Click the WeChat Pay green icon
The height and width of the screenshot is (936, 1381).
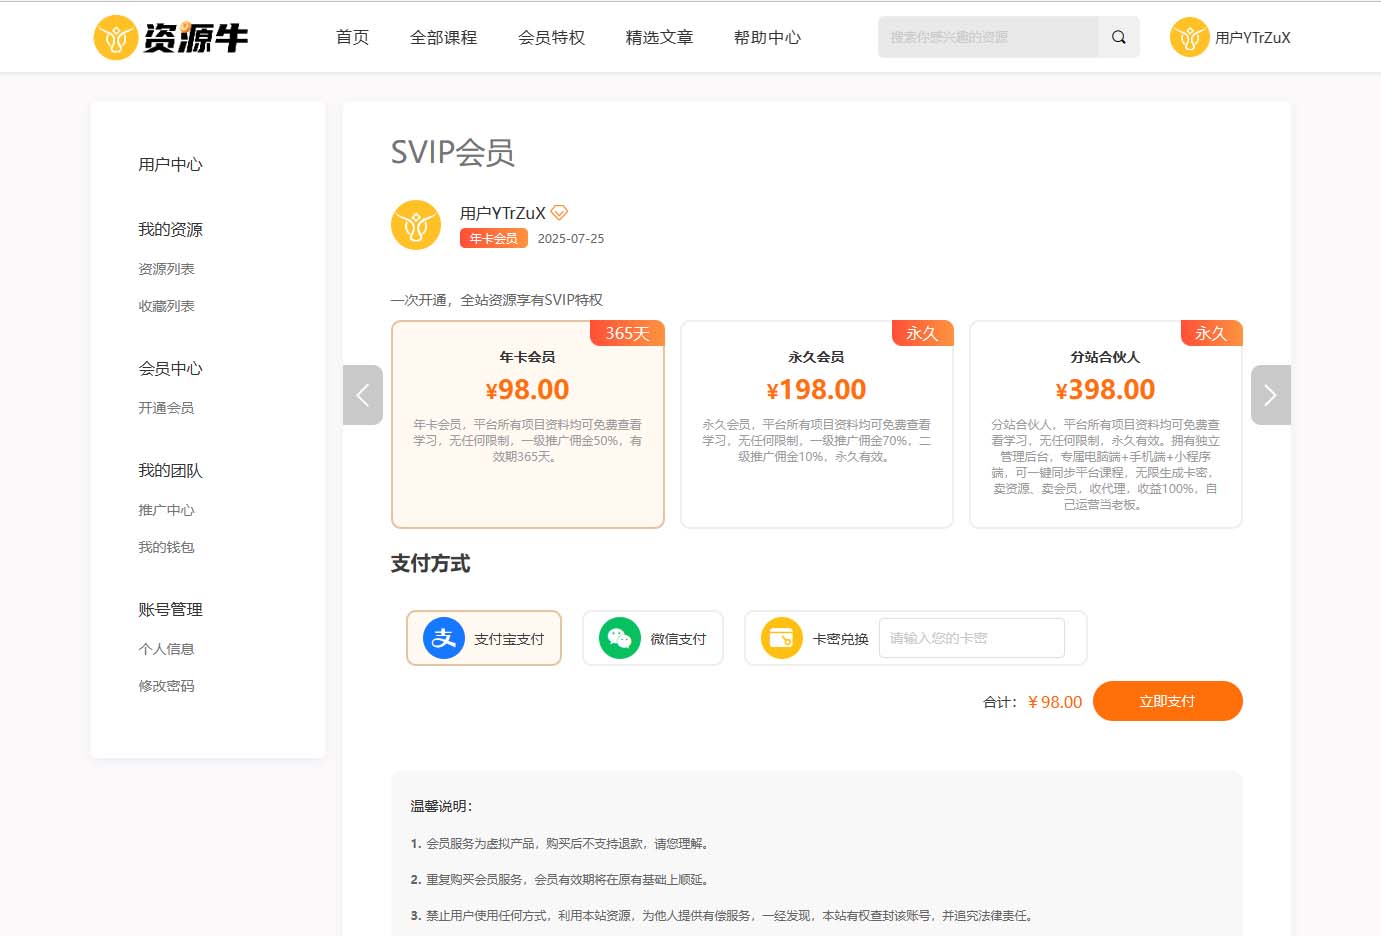point(620,637)
